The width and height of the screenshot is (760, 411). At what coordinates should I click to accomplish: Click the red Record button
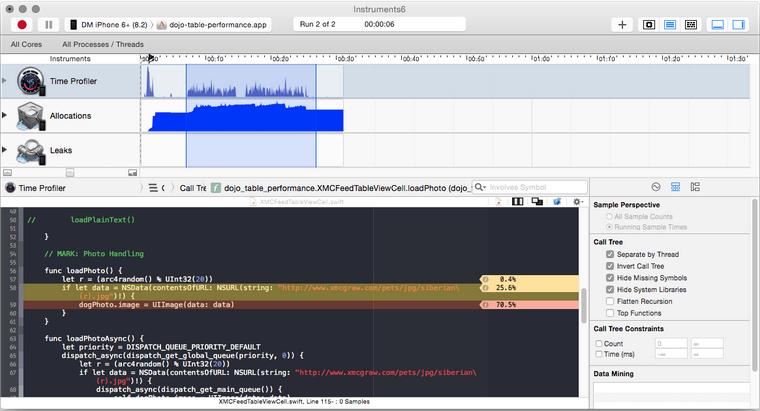pos(21,24)
